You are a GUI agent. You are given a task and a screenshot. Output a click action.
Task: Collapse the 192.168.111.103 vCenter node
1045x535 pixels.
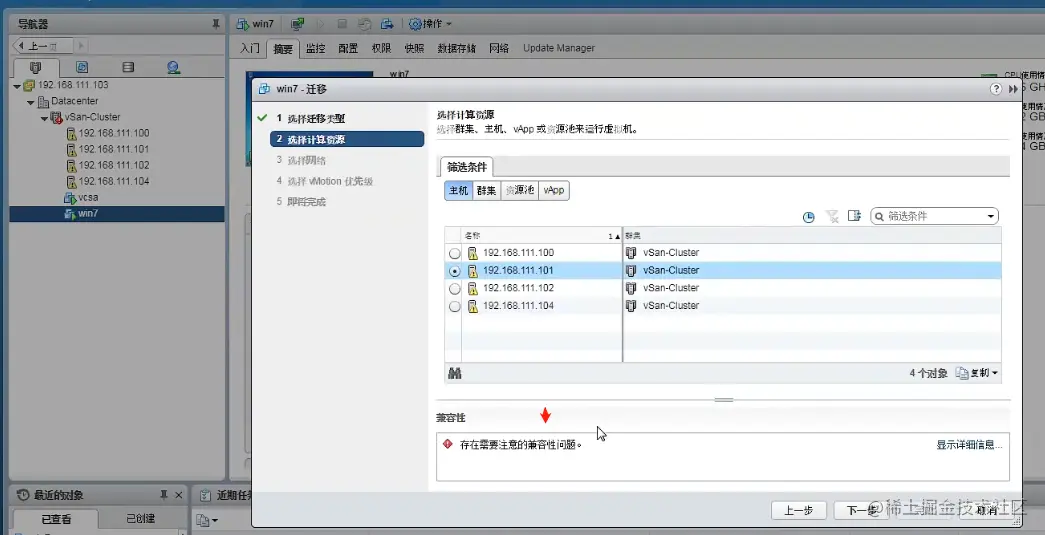tap(17, 86)
